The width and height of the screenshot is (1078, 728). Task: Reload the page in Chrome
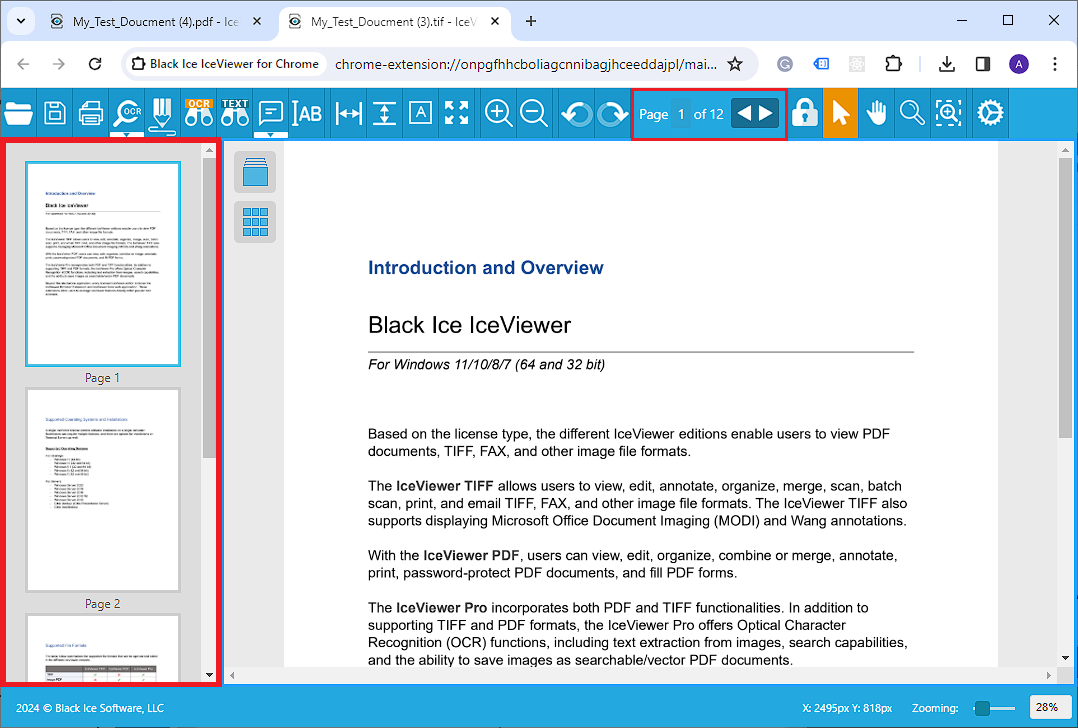click(x=95, y=64)
